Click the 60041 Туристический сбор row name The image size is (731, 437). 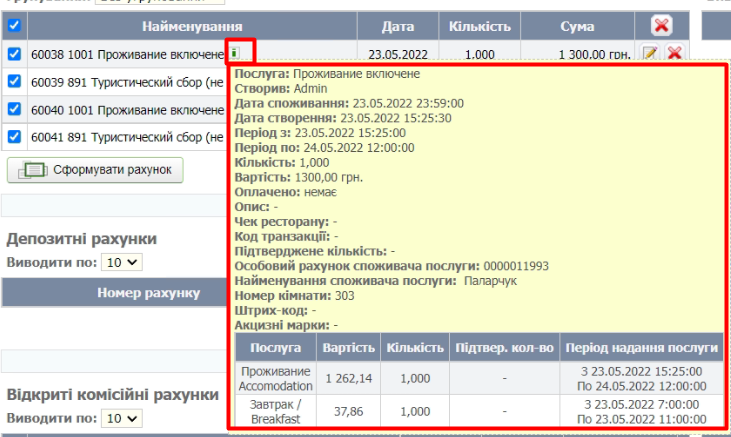pyautogui.click(x=127, y=137)
